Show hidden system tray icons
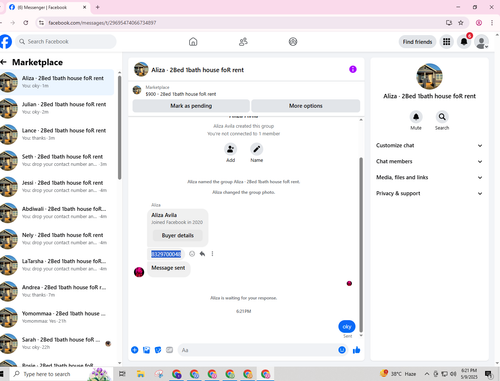This screenshot has width=500, height=381. [427, 374]
